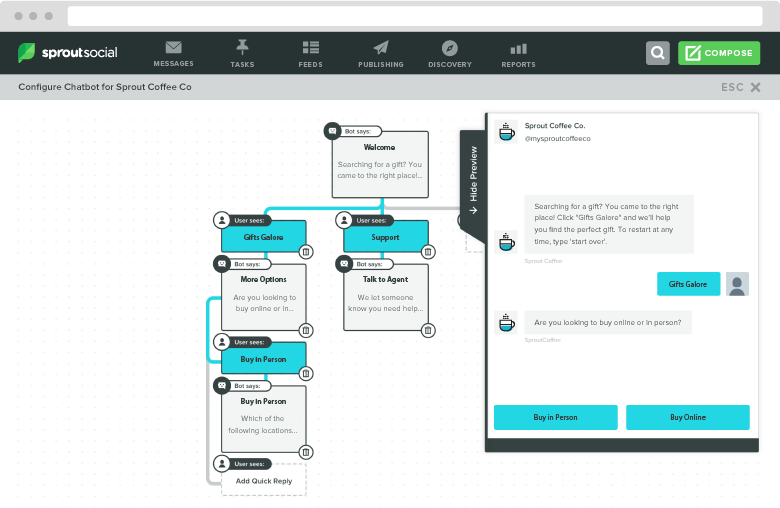Click coffee cup avatar beside 'Are you looking' message
780x508 pixels.
click(x=506, y=322)
